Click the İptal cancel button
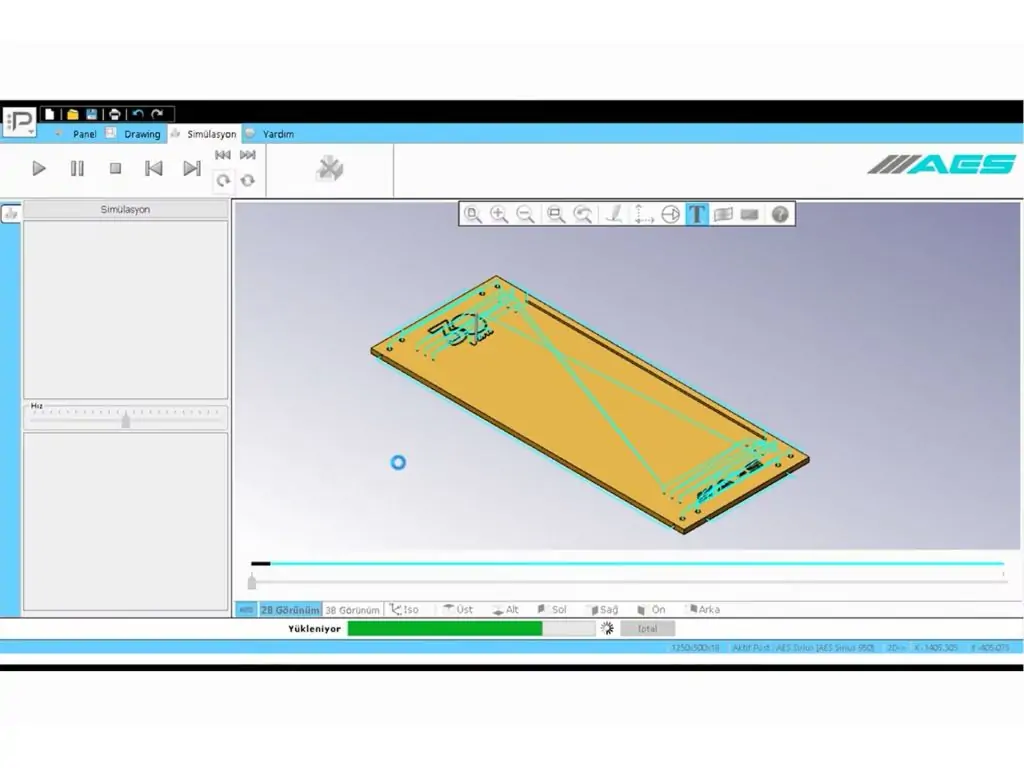Screen dimensions: 1024x768 point(647,629)
